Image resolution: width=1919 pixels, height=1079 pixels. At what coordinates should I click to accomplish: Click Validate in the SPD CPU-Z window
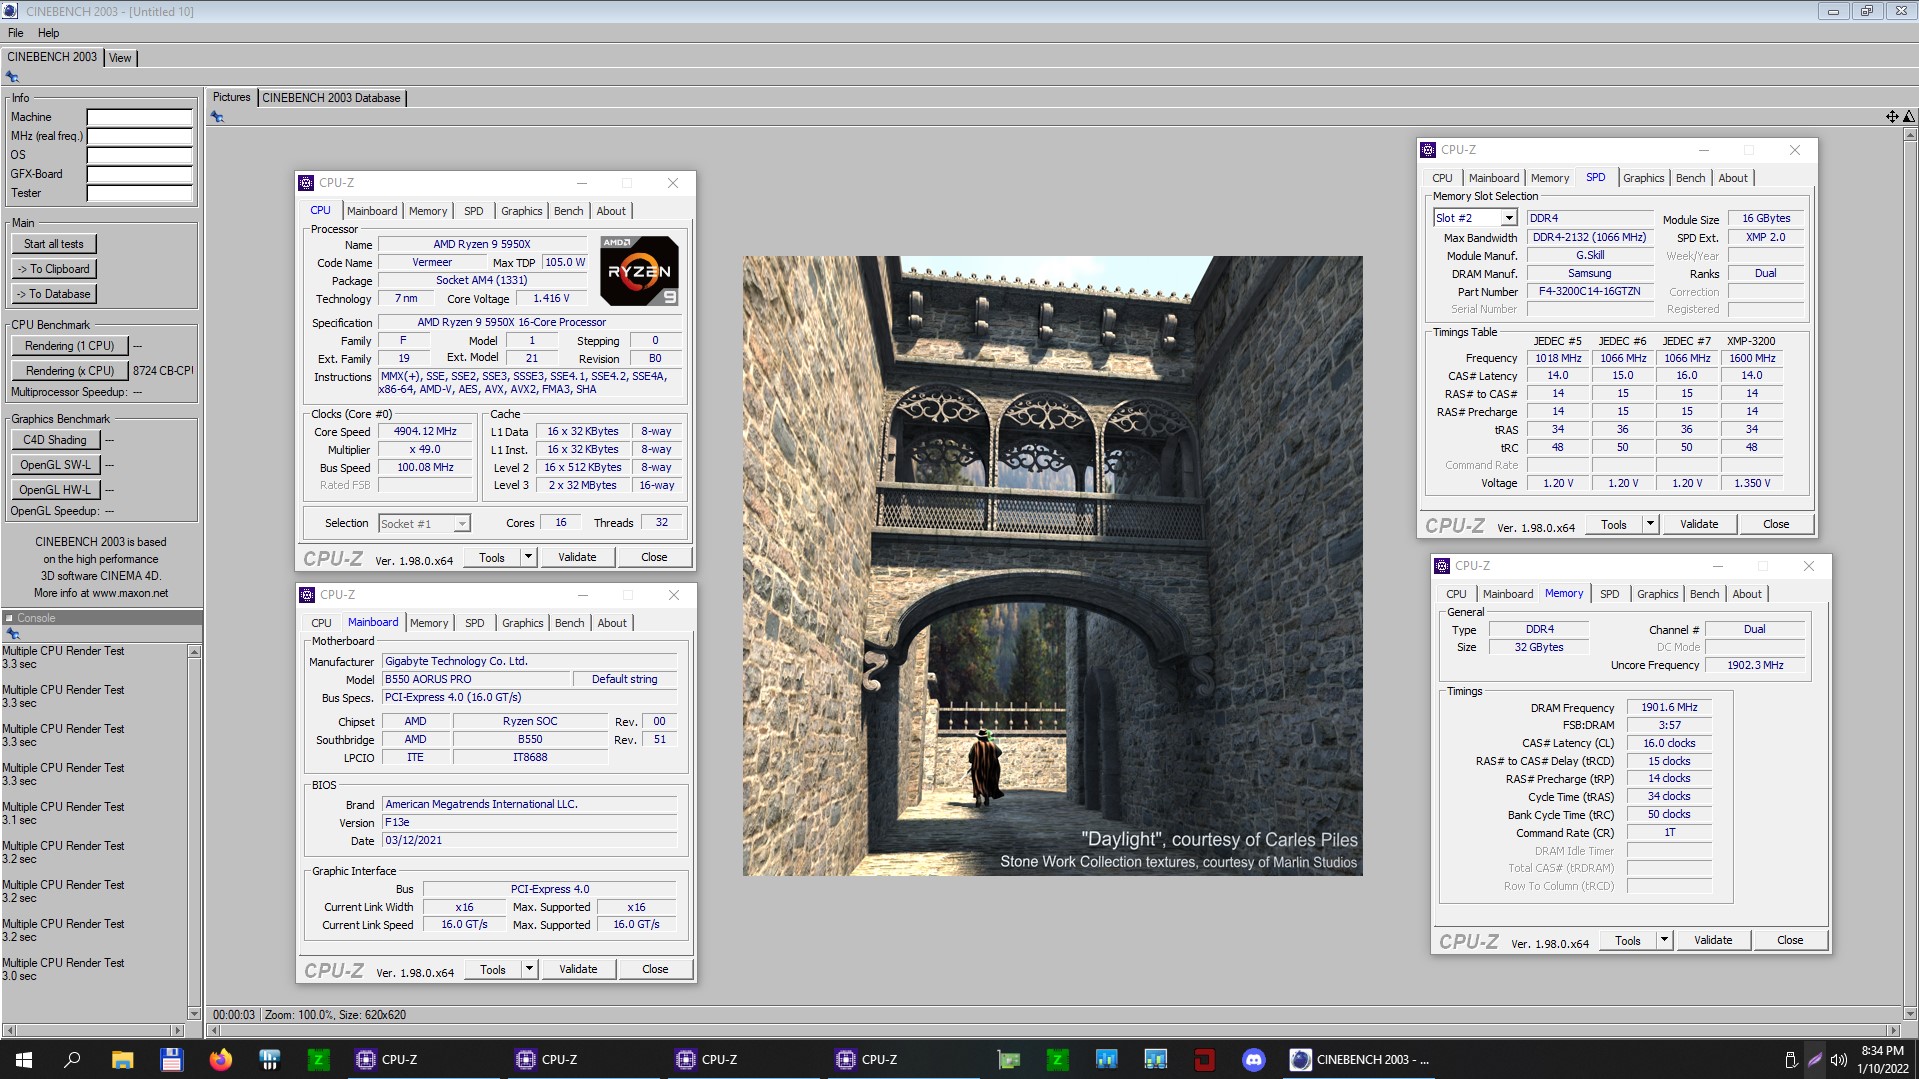(x=1698, y=524)
